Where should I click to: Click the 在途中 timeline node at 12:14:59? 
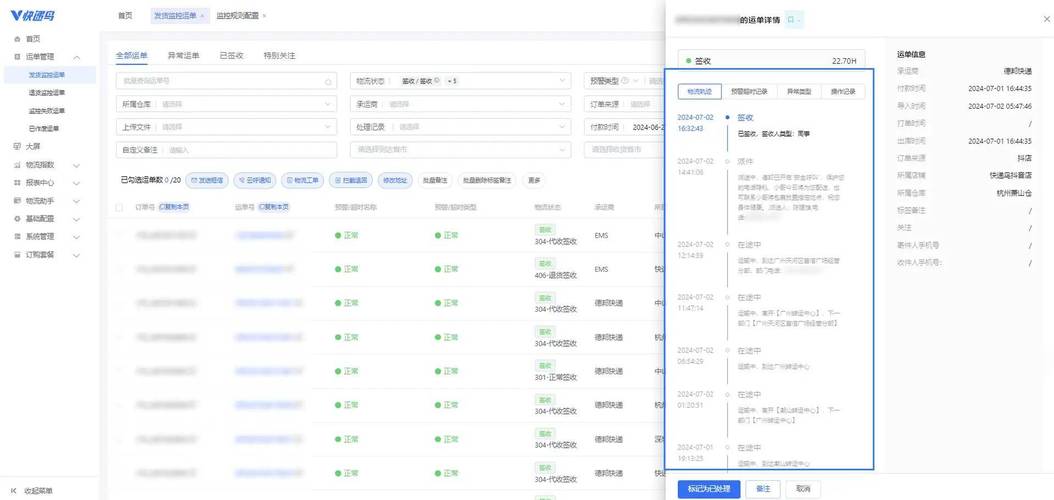coord(727,245)
